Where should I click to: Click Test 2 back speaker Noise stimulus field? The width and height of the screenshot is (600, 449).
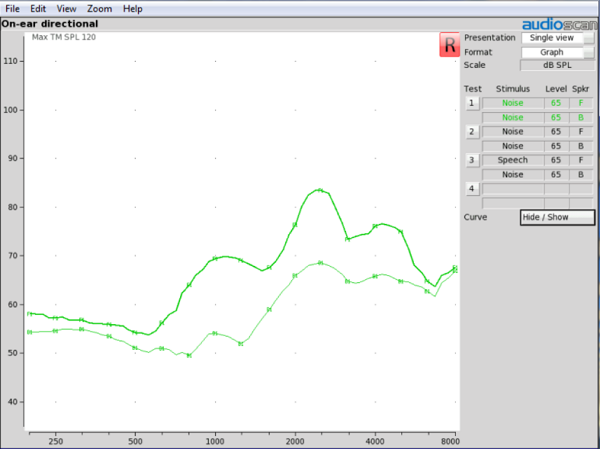point(513,146)
